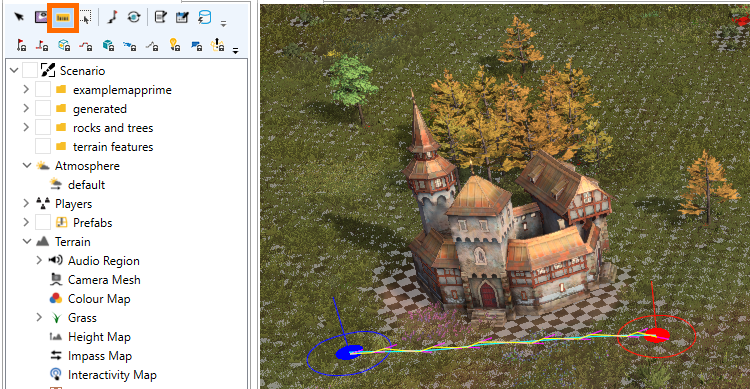Click the red marker disc in viewport

coord(656,335)
